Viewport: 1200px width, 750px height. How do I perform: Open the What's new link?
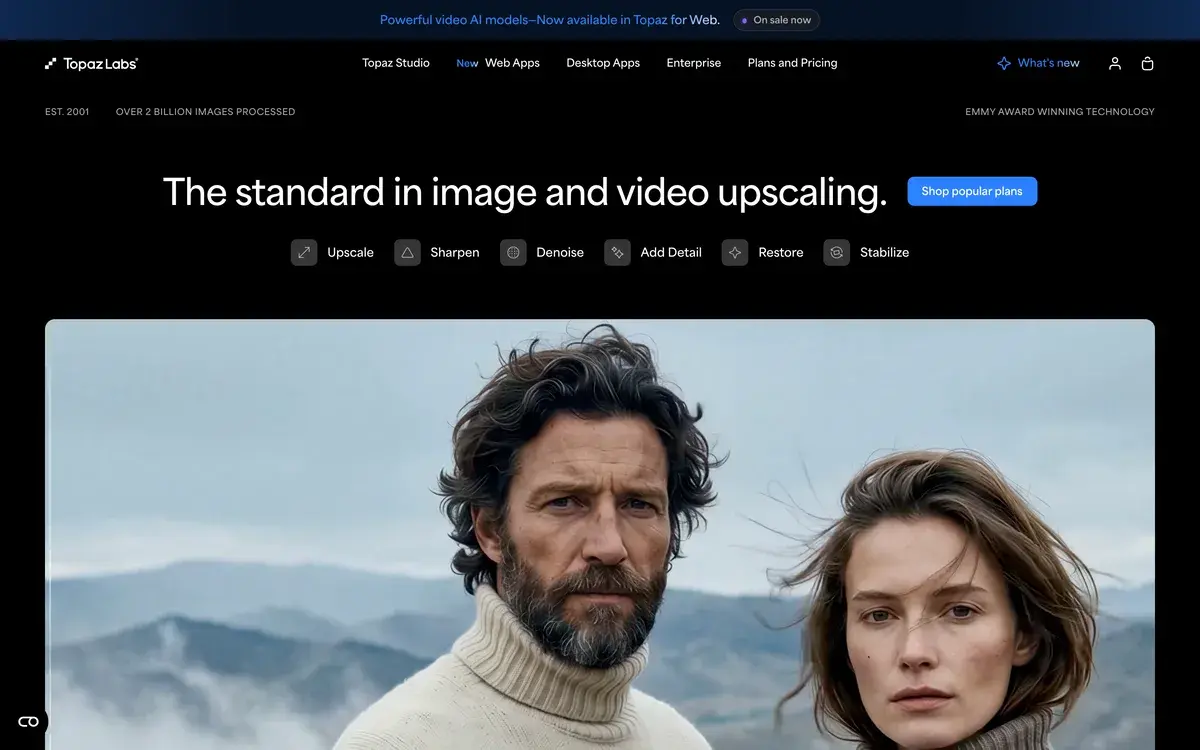[1048, 63]
